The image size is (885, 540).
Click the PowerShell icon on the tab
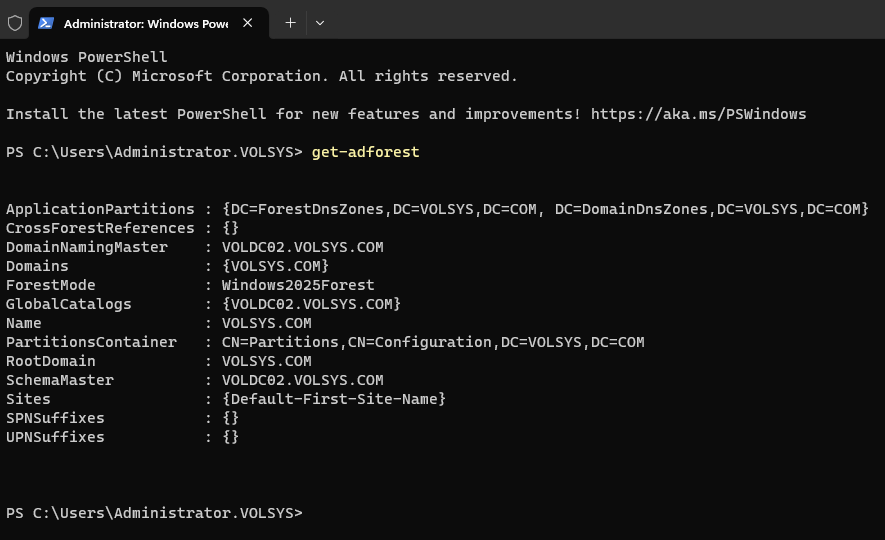46,22
